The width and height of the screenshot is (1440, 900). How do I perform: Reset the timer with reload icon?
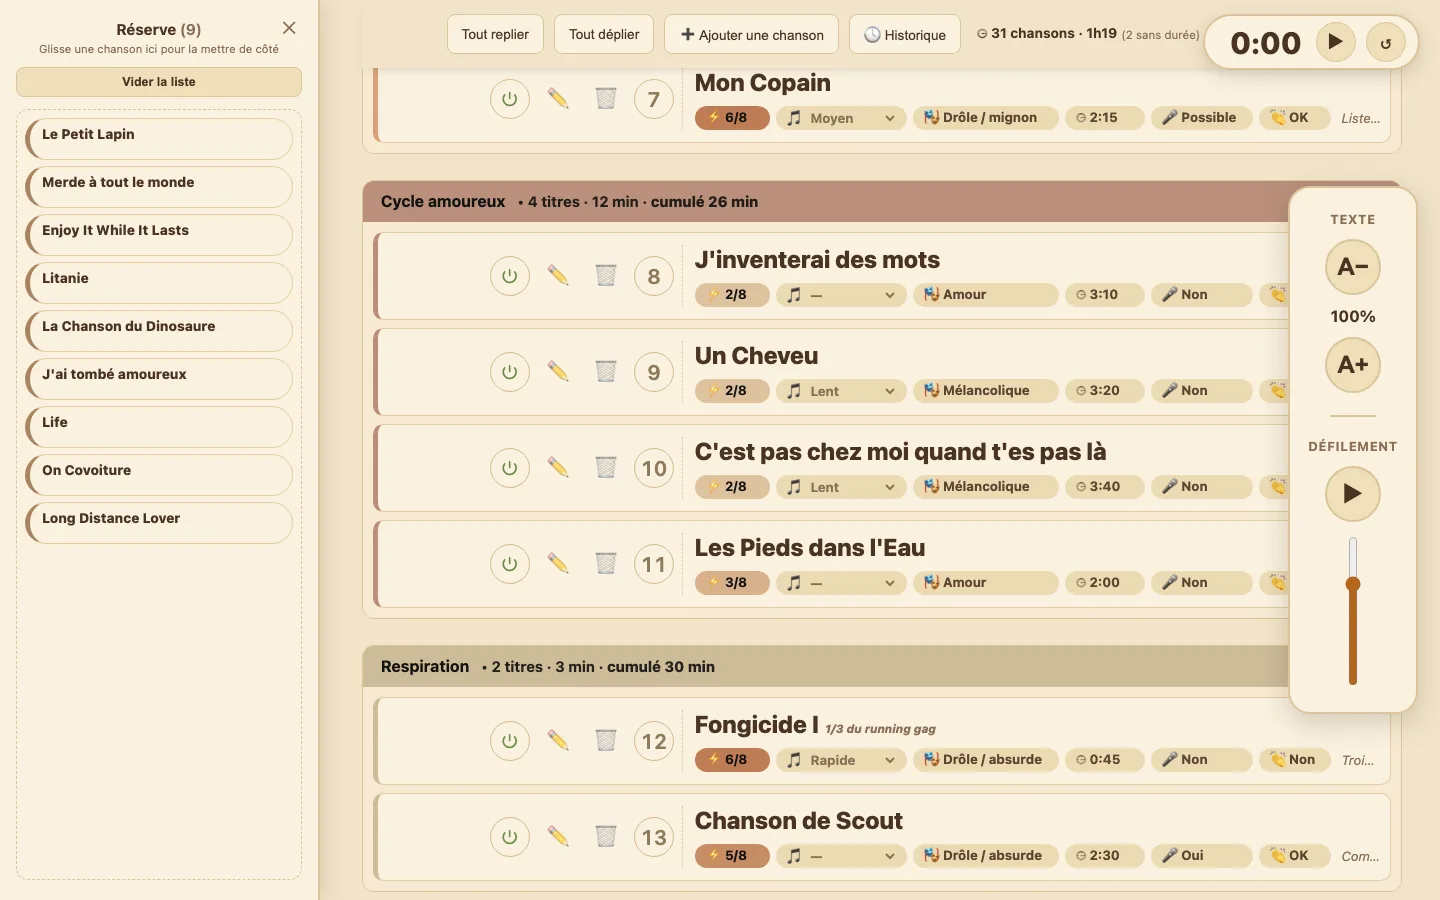click(x=1386, y=43)
